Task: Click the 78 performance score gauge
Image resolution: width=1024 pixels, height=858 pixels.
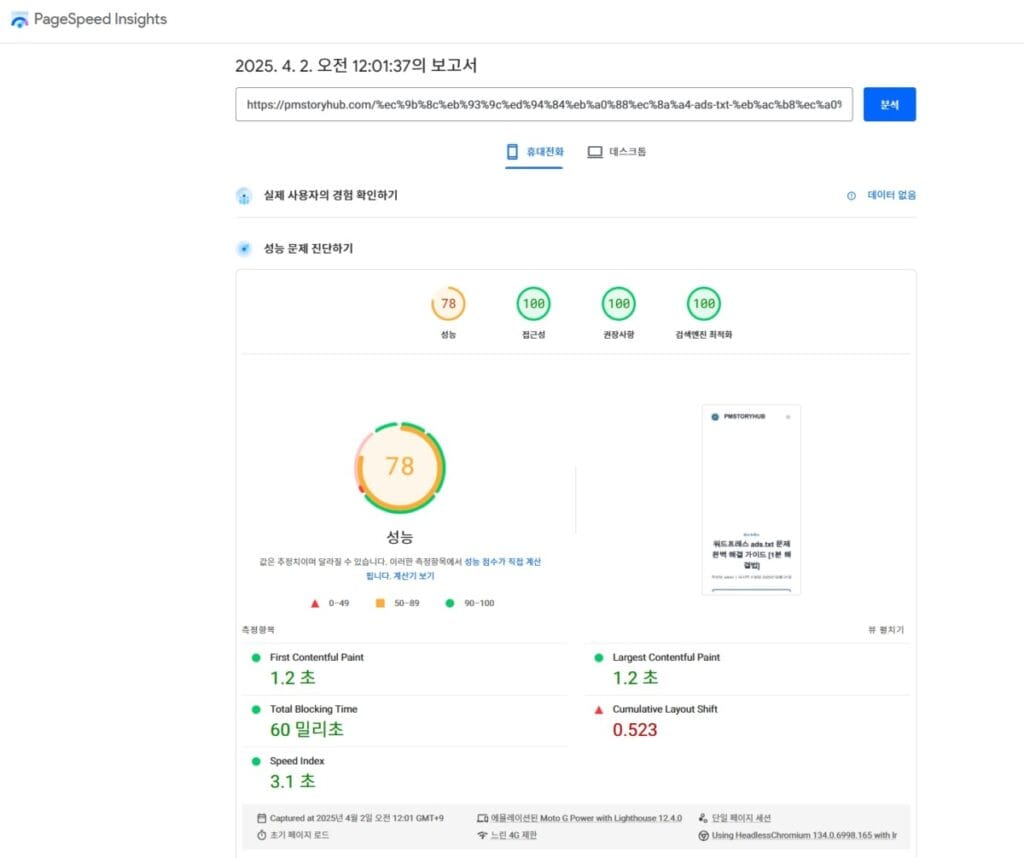Action: coord(448,304)
